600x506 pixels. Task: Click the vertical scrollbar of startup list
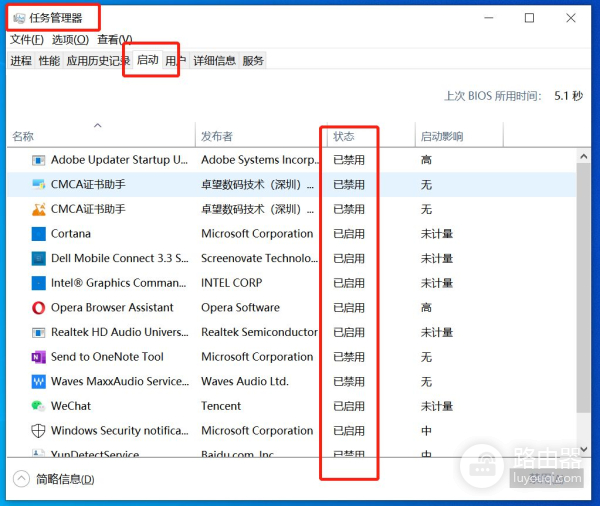click(x=584, y=300)
